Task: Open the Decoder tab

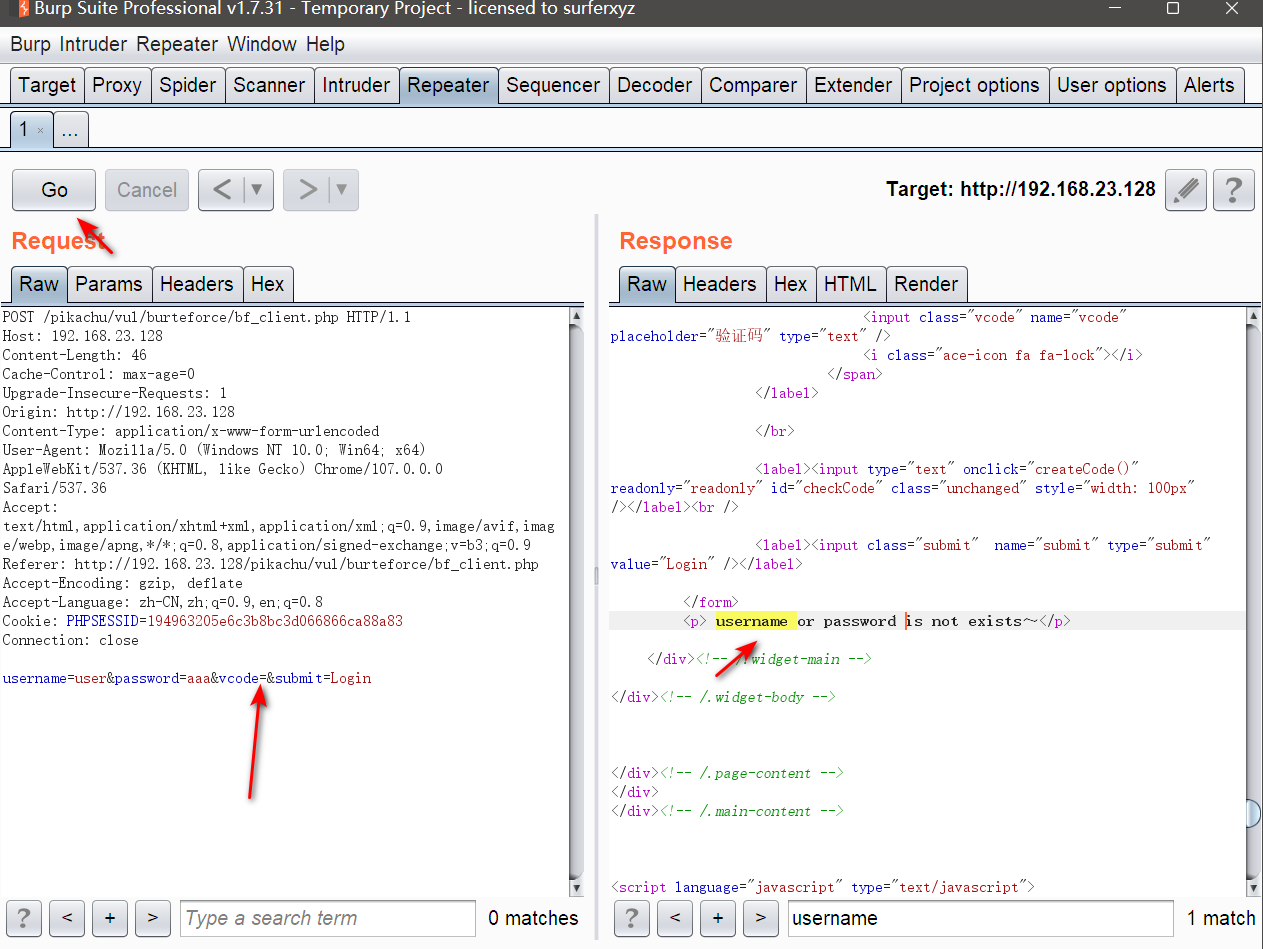Action: (654, 85)
